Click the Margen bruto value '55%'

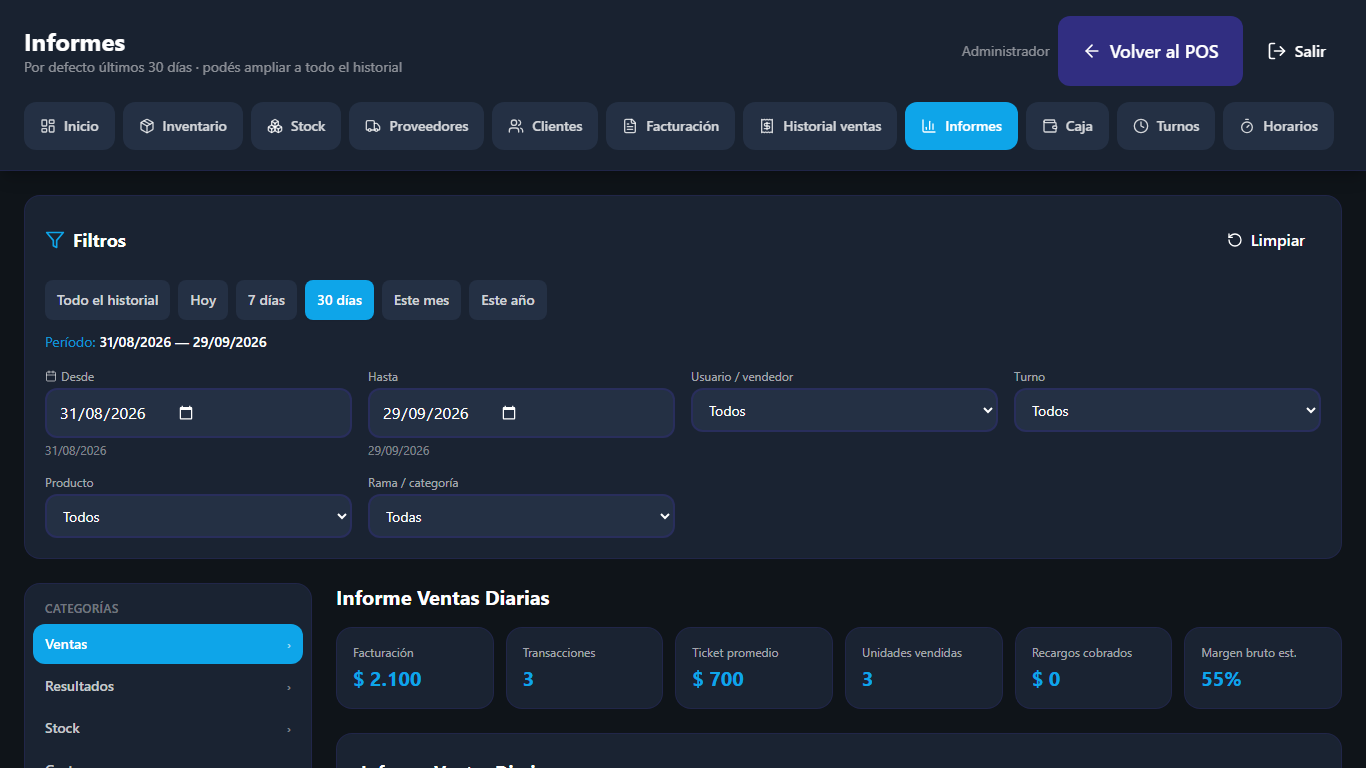(1221, 679)
